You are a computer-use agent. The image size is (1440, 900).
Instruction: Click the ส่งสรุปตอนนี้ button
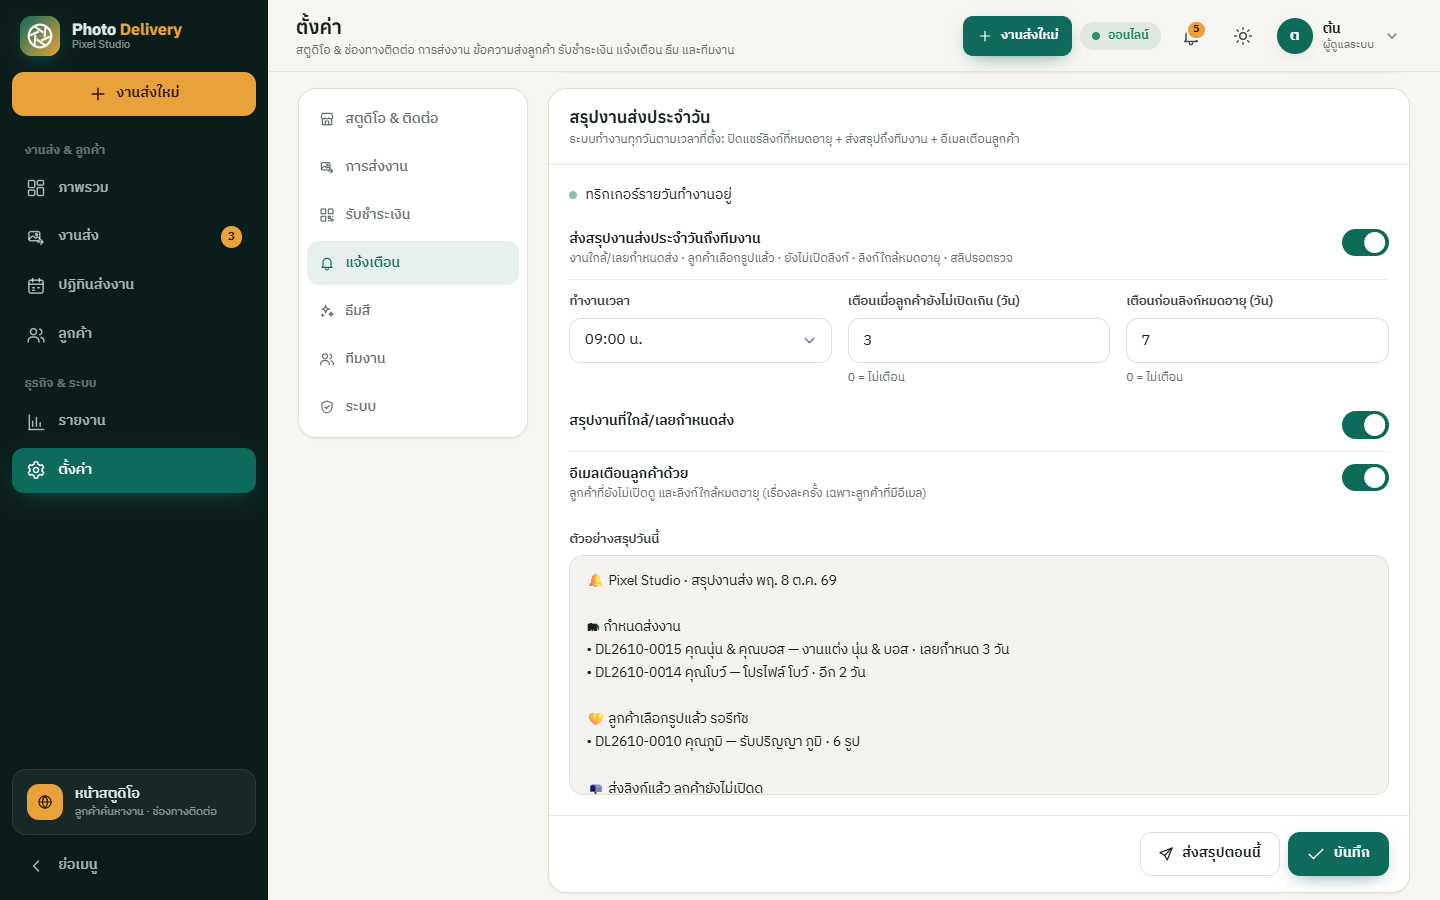point(1210,853)
